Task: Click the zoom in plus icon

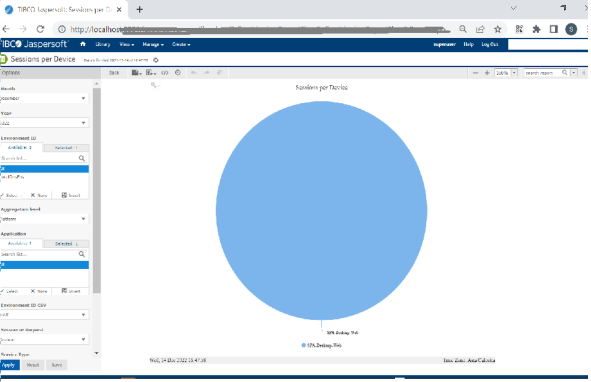Action: tap(487, 73)
